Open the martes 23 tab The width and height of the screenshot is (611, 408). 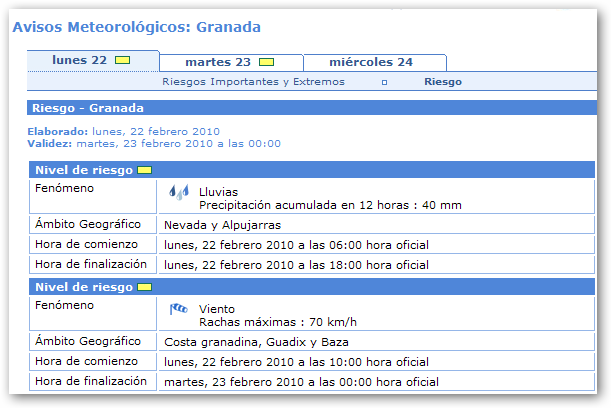(218, 63)
